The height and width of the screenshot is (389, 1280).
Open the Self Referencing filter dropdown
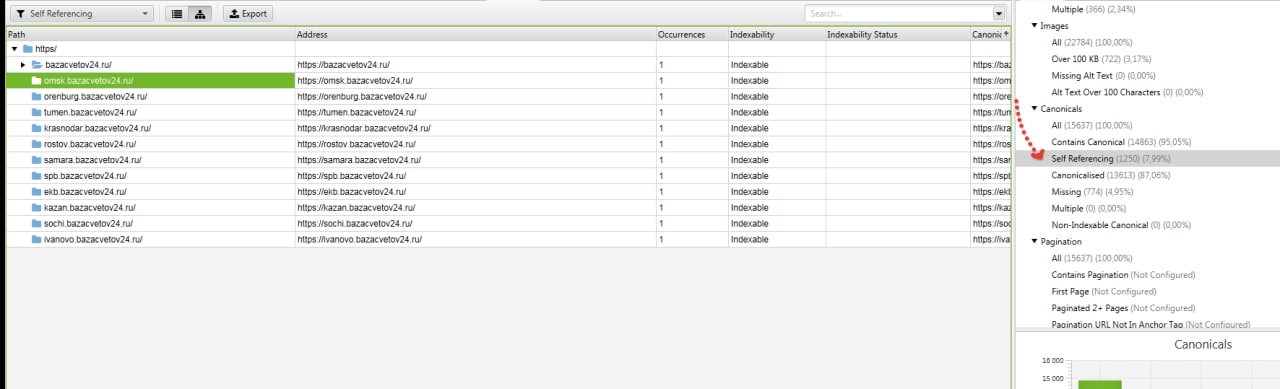[x=82, y=14]
